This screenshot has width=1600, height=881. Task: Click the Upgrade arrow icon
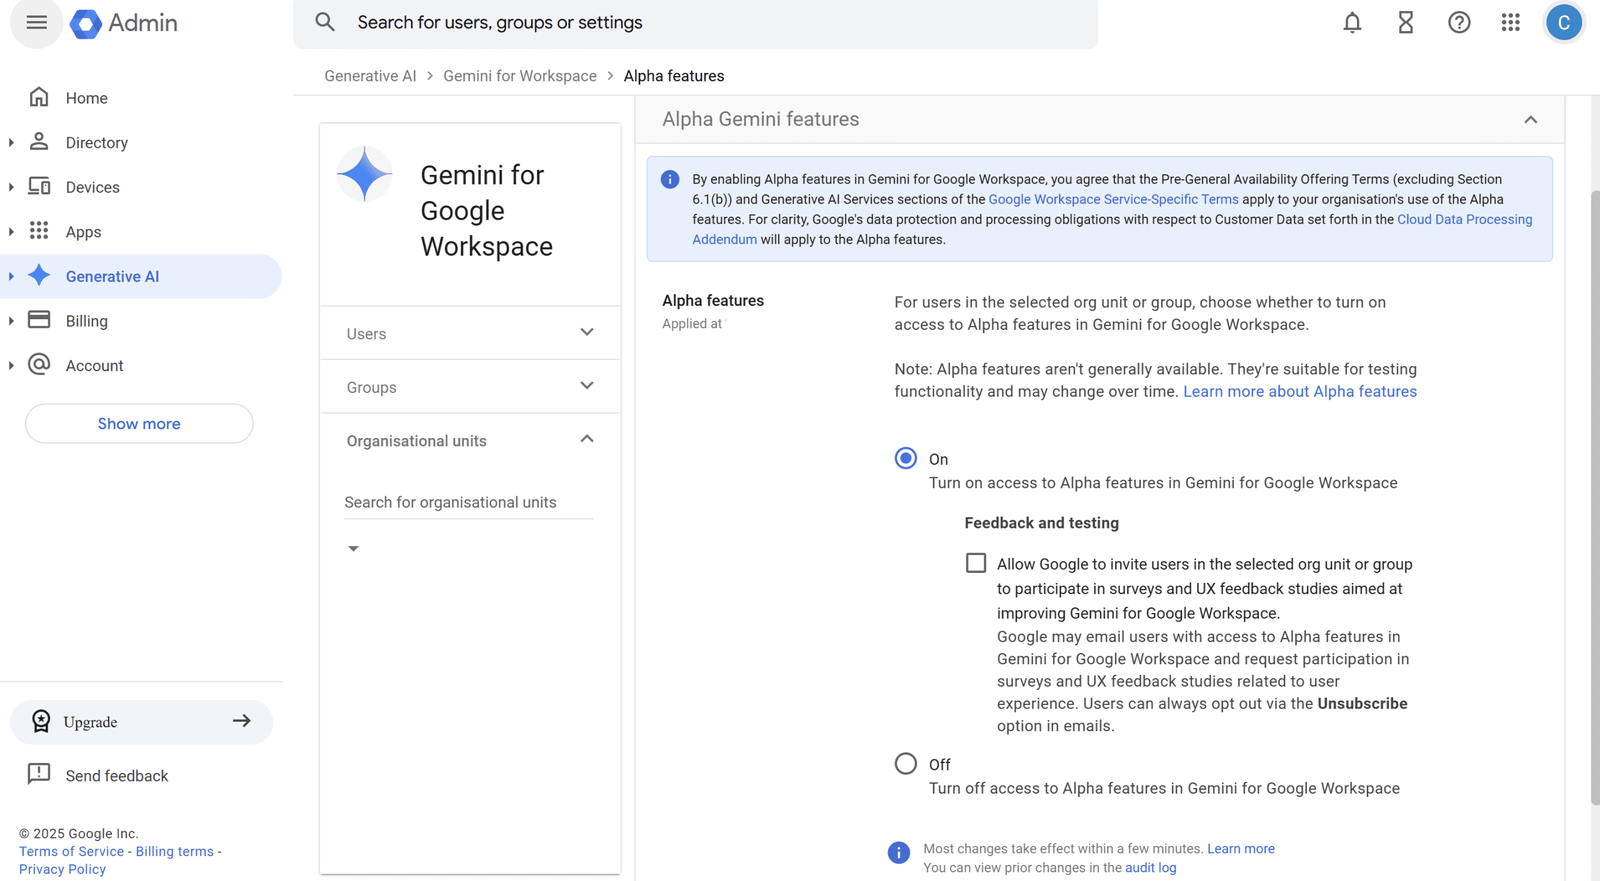[242, 721]
